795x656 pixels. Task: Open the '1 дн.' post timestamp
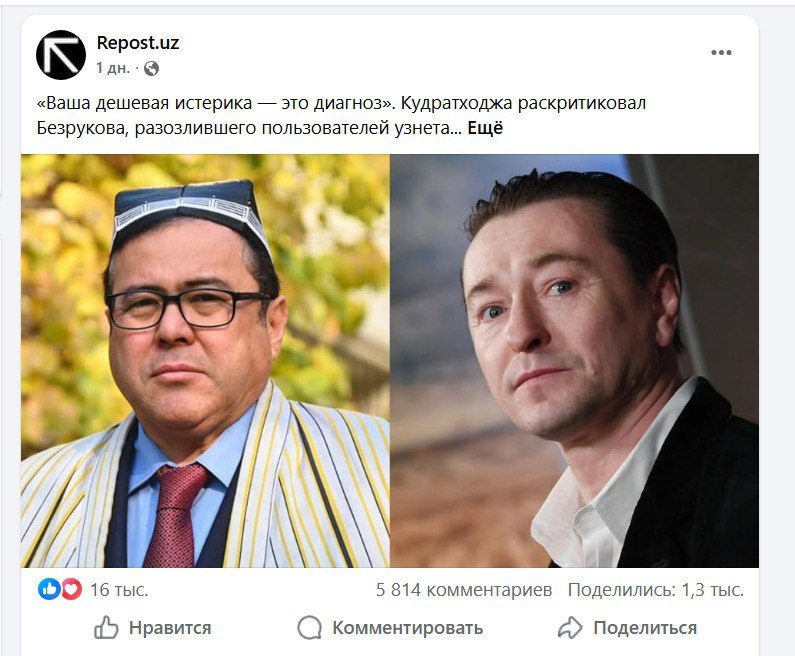tap(113, 68)
